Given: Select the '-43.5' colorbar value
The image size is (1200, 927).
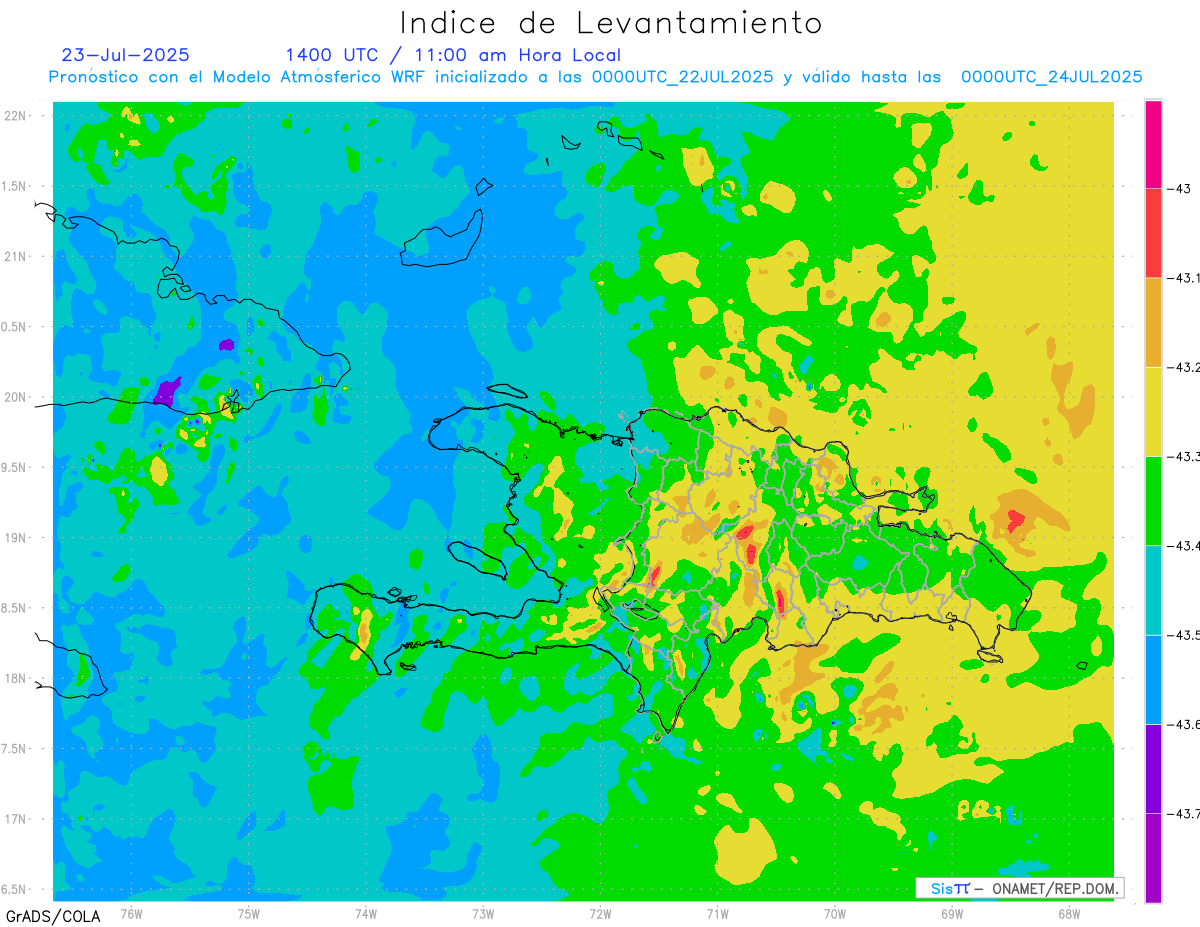Looking at the screenshot, I should coord(1184,635).
